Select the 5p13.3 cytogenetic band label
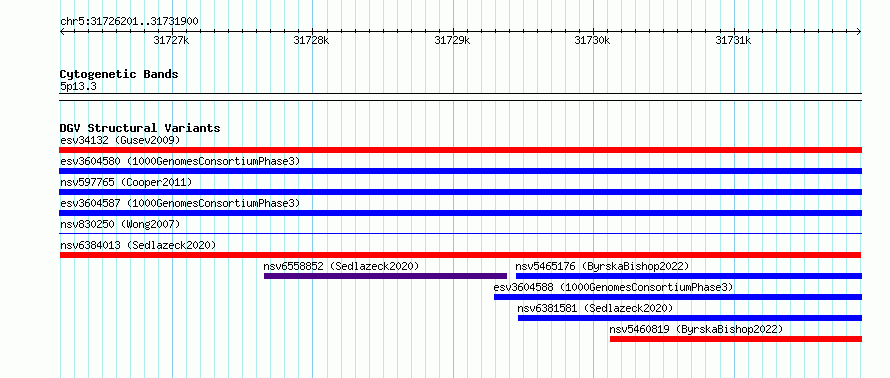The width and height of the screenshot is (890, 378). coord(78,87)
